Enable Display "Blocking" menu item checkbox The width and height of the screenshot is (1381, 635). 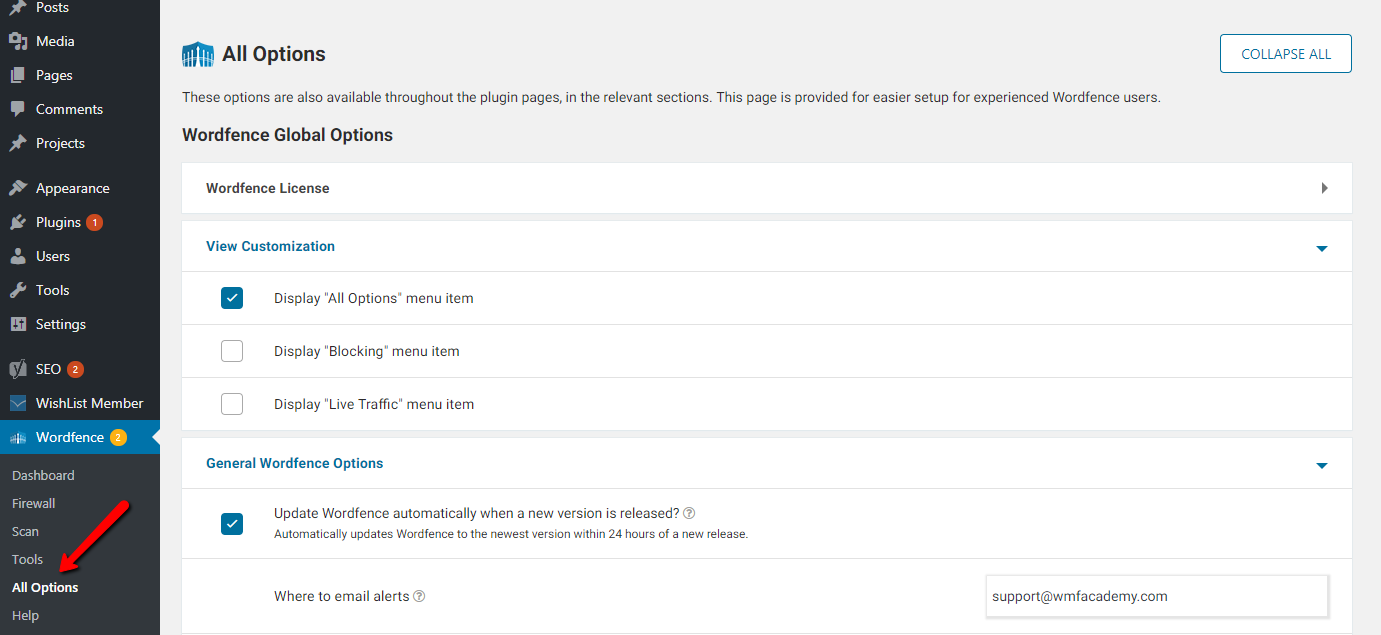click(232, 351)
